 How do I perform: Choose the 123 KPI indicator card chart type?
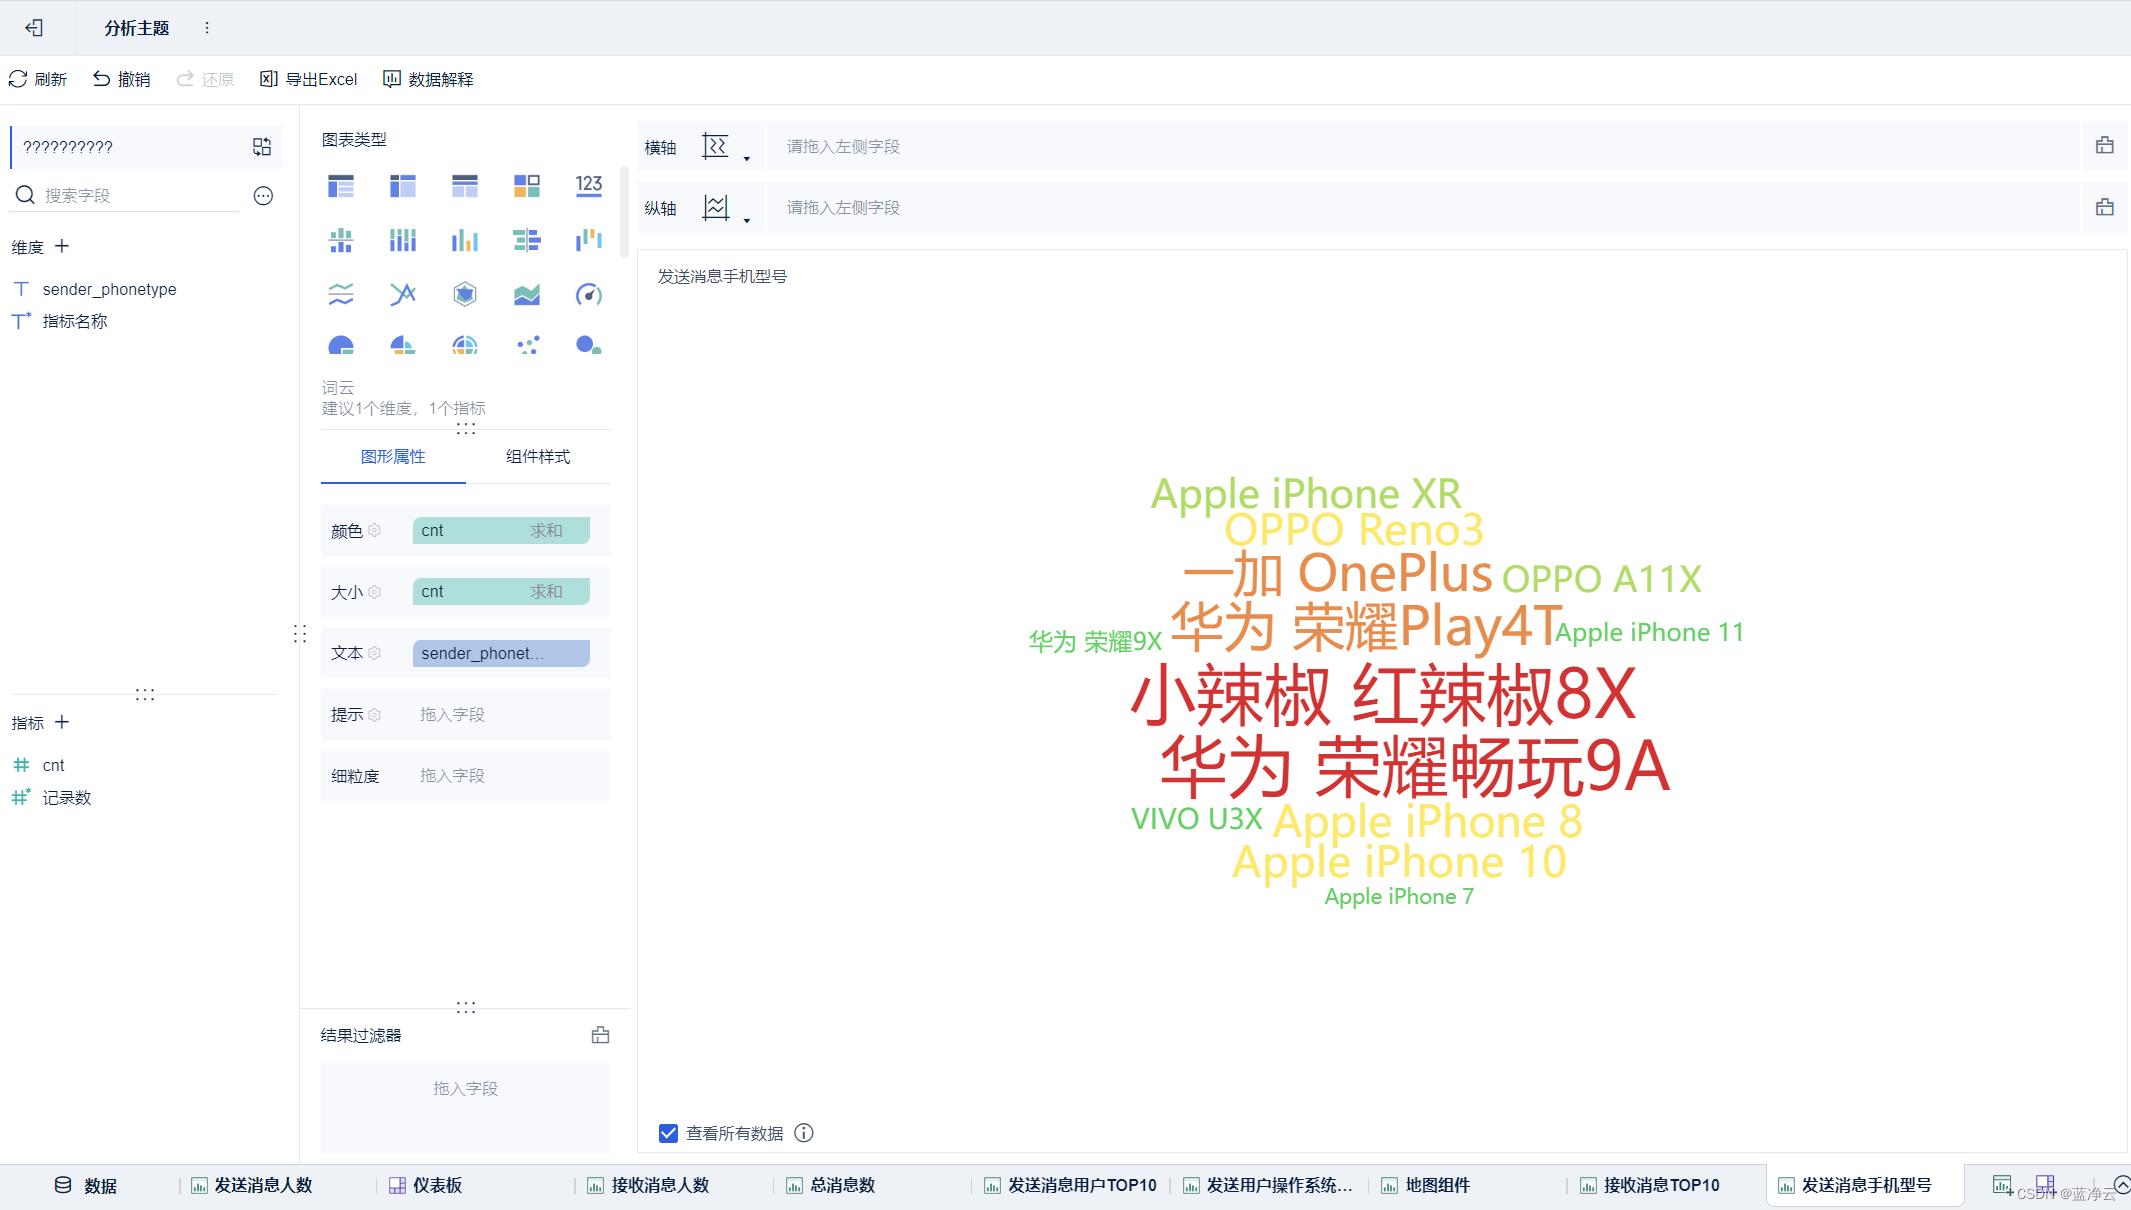point(589,186)
